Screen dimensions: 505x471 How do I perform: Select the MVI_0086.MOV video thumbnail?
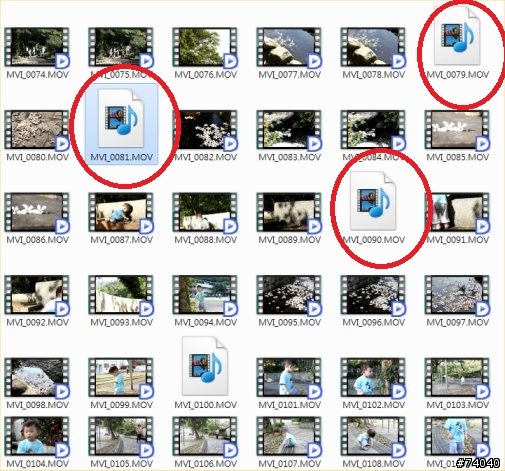click(37, 213)
